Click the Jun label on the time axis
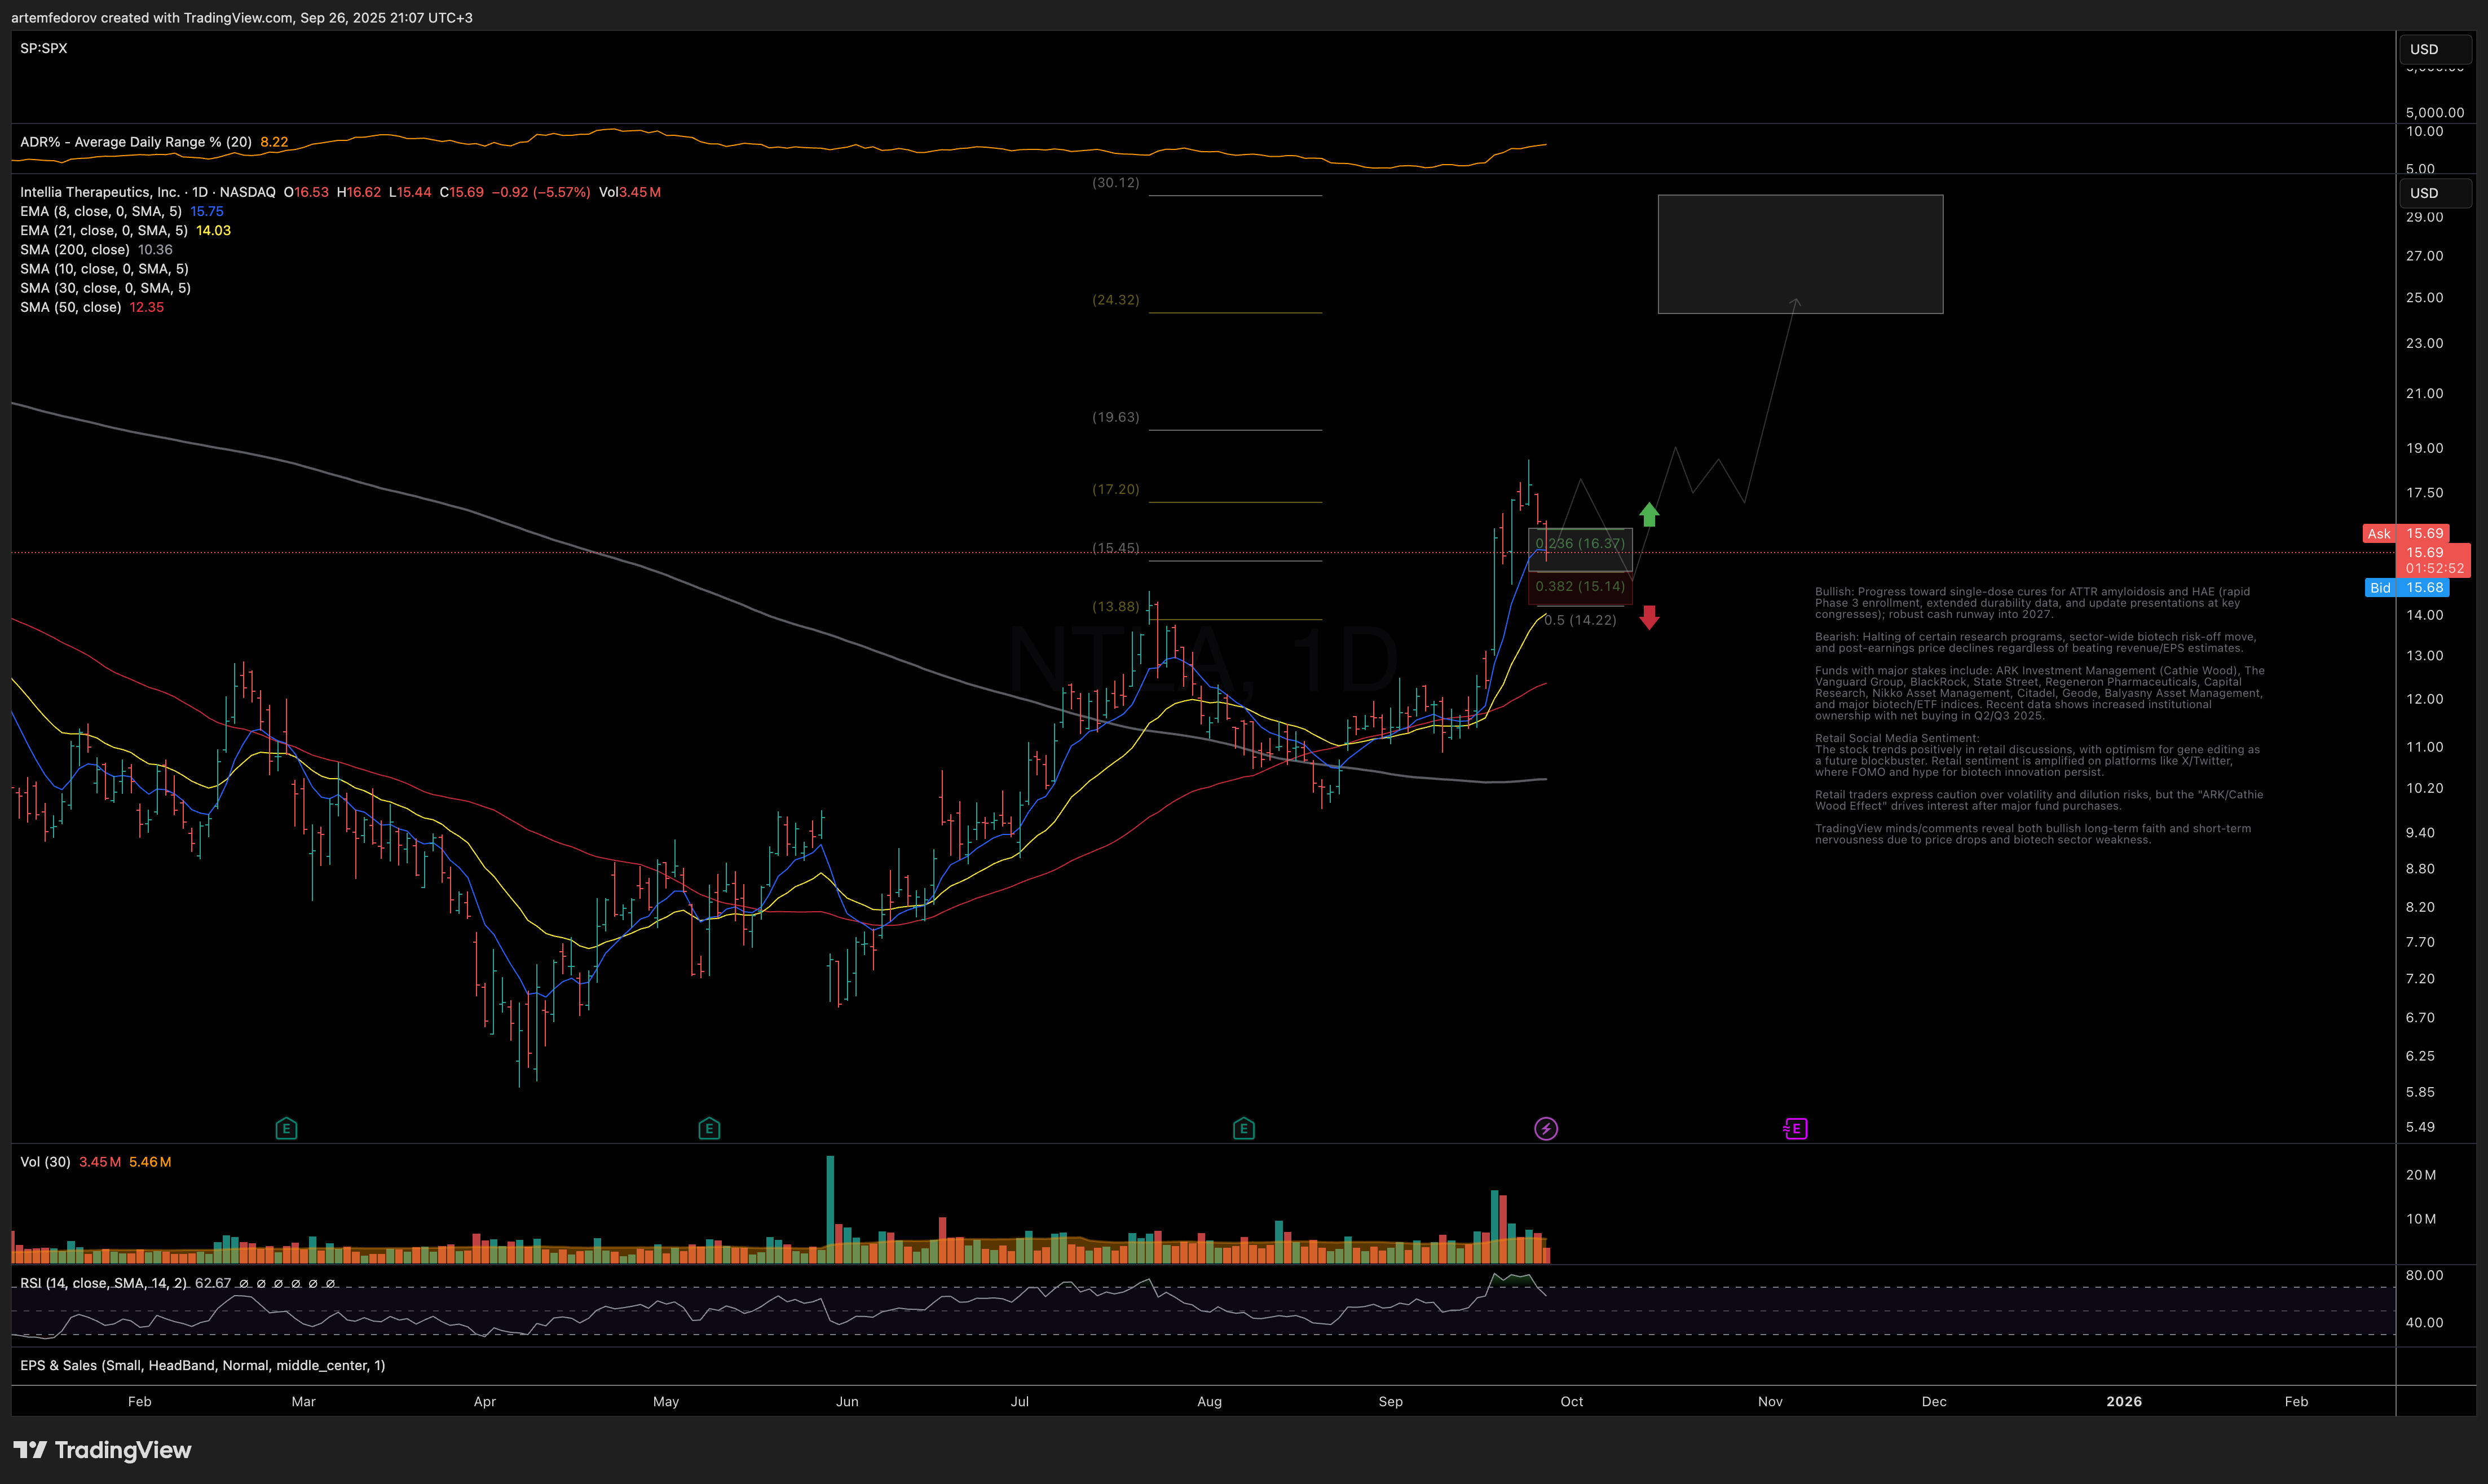This screenshot has height=1484, width=2488. click(x=847, y=1401)
